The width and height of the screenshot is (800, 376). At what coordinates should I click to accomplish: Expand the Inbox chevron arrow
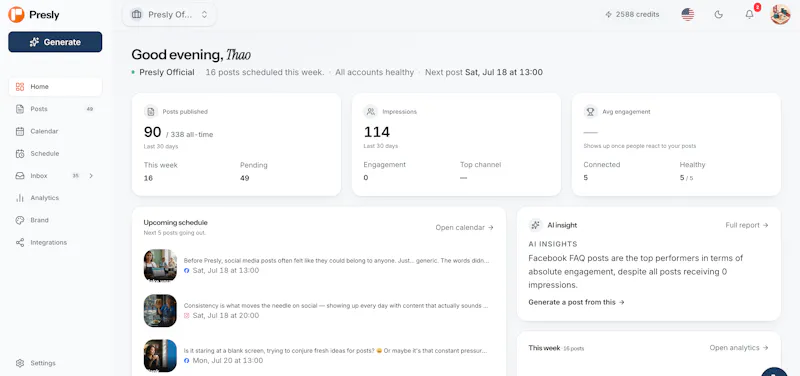click(x=91, y=176)
